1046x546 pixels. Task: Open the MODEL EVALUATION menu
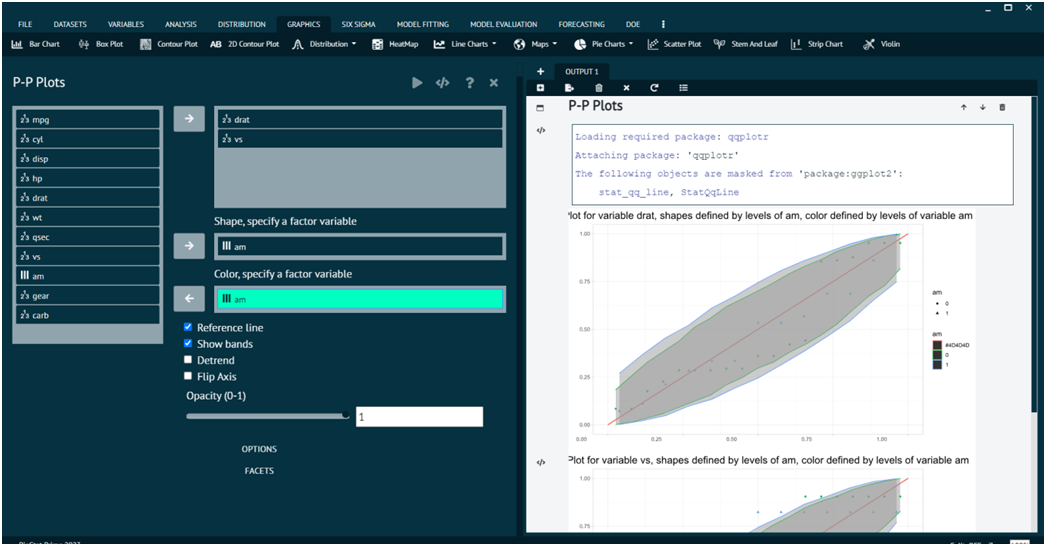coord(504,24)
